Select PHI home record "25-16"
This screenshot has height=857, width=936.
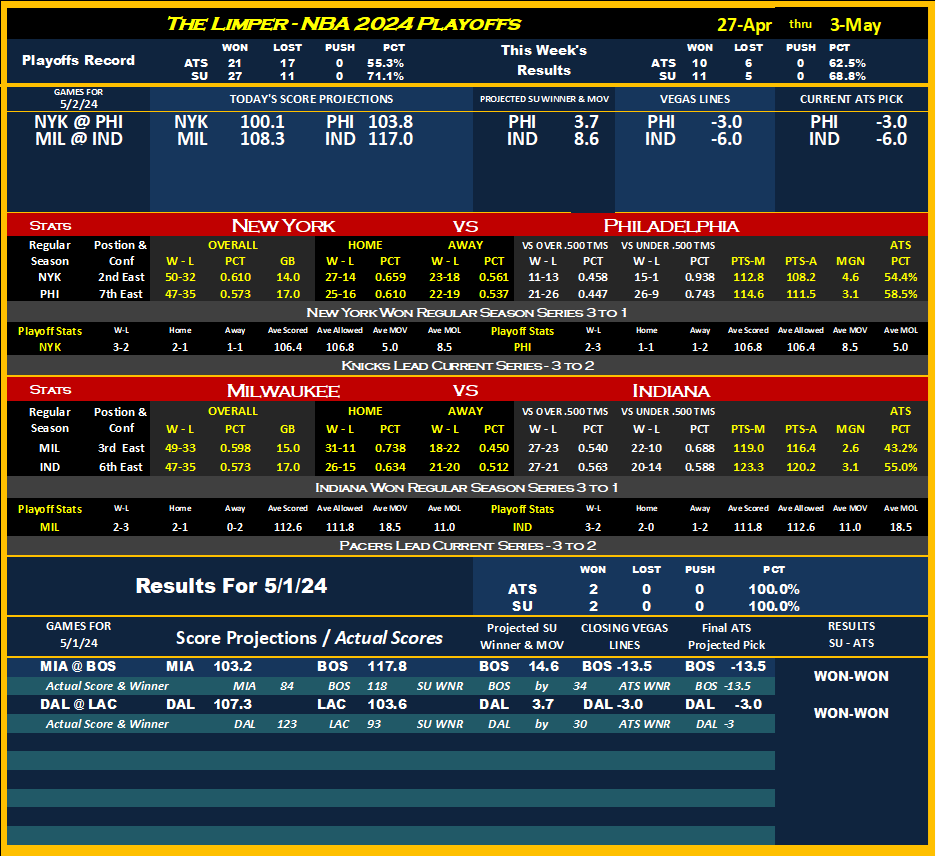[x=340, y=294]
